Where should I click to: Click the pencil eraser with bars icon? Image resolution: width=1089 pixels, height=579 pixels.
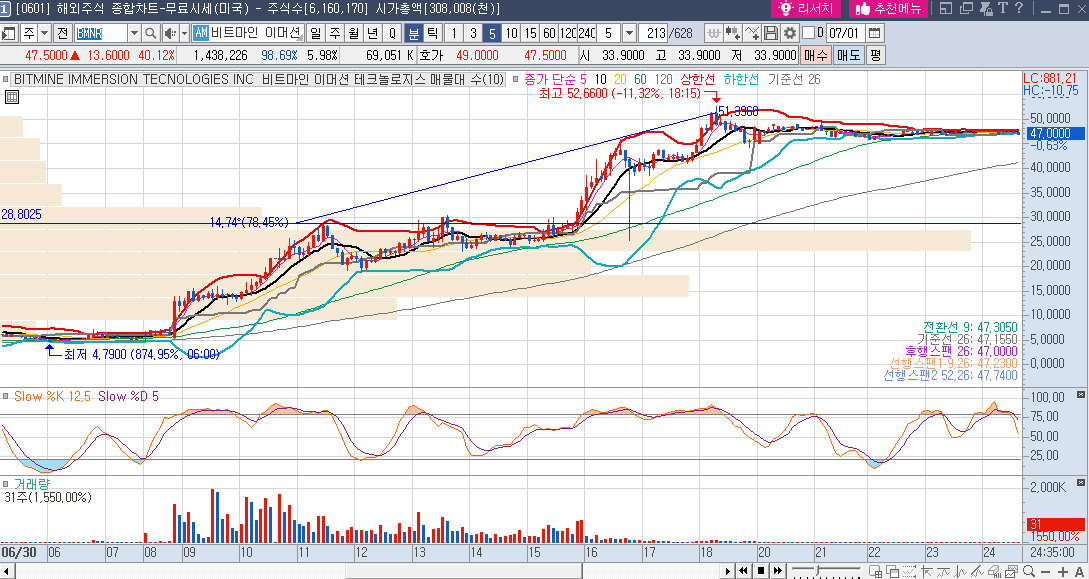(994, 571)
